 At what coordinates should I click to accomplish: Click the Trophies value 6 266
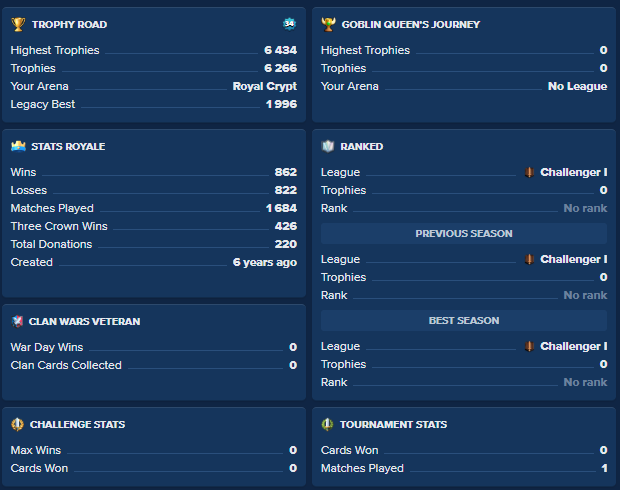280,68
